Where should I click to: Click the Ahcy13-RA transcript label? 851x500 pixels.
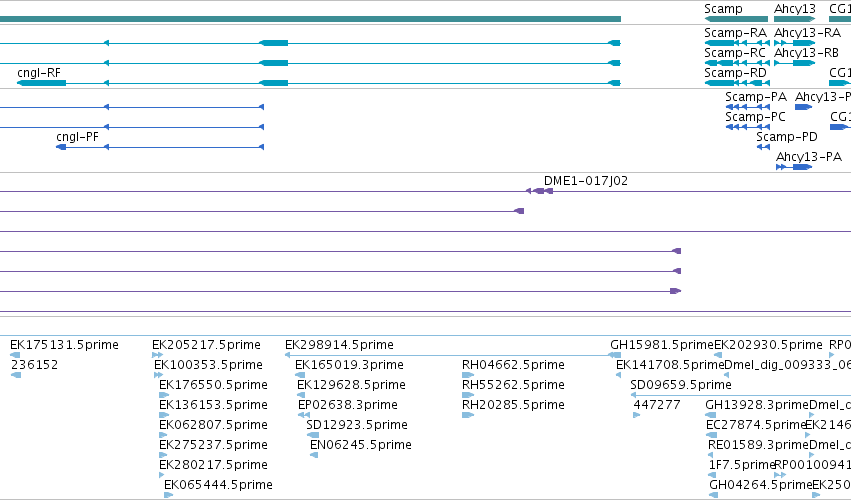click(x=807, y=33)
